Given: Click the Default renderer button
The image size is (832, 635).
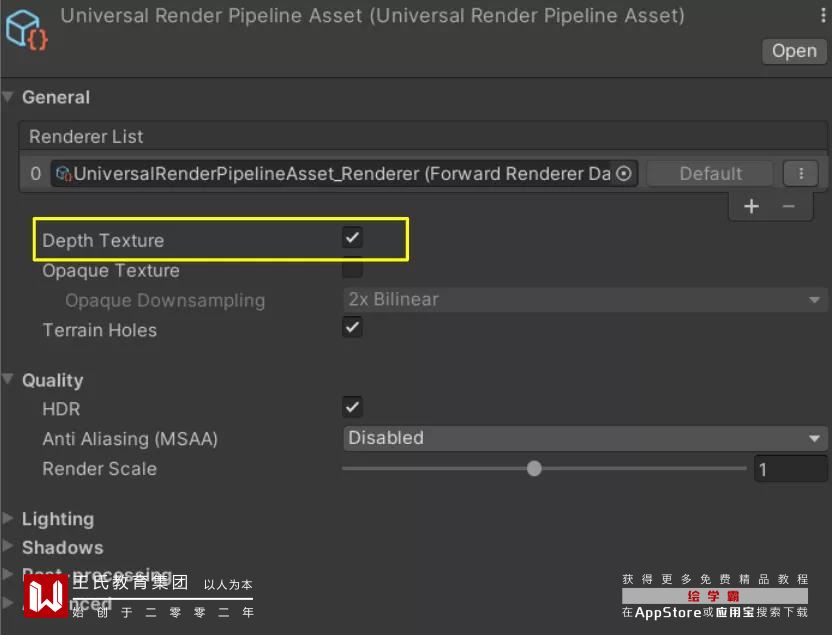Looking at the screenshot, I should click(x=710, y=174).
